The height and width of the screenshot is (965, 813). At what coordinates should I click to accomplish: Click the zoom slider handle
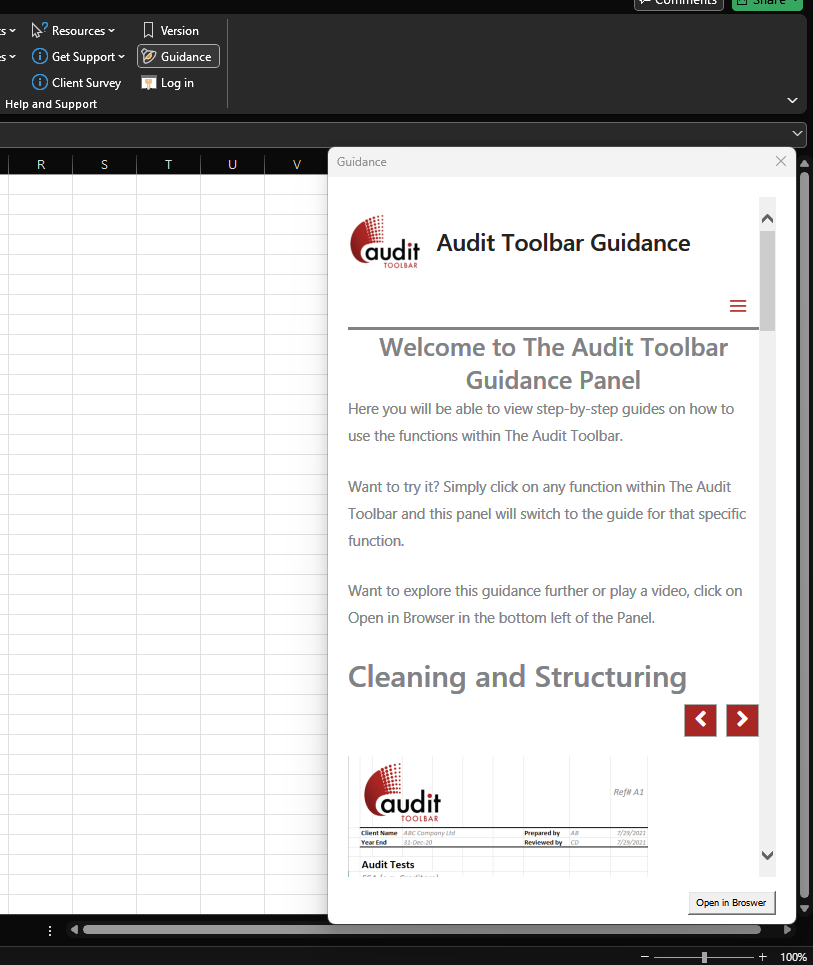pyautogui.click(x=704, y=957)
